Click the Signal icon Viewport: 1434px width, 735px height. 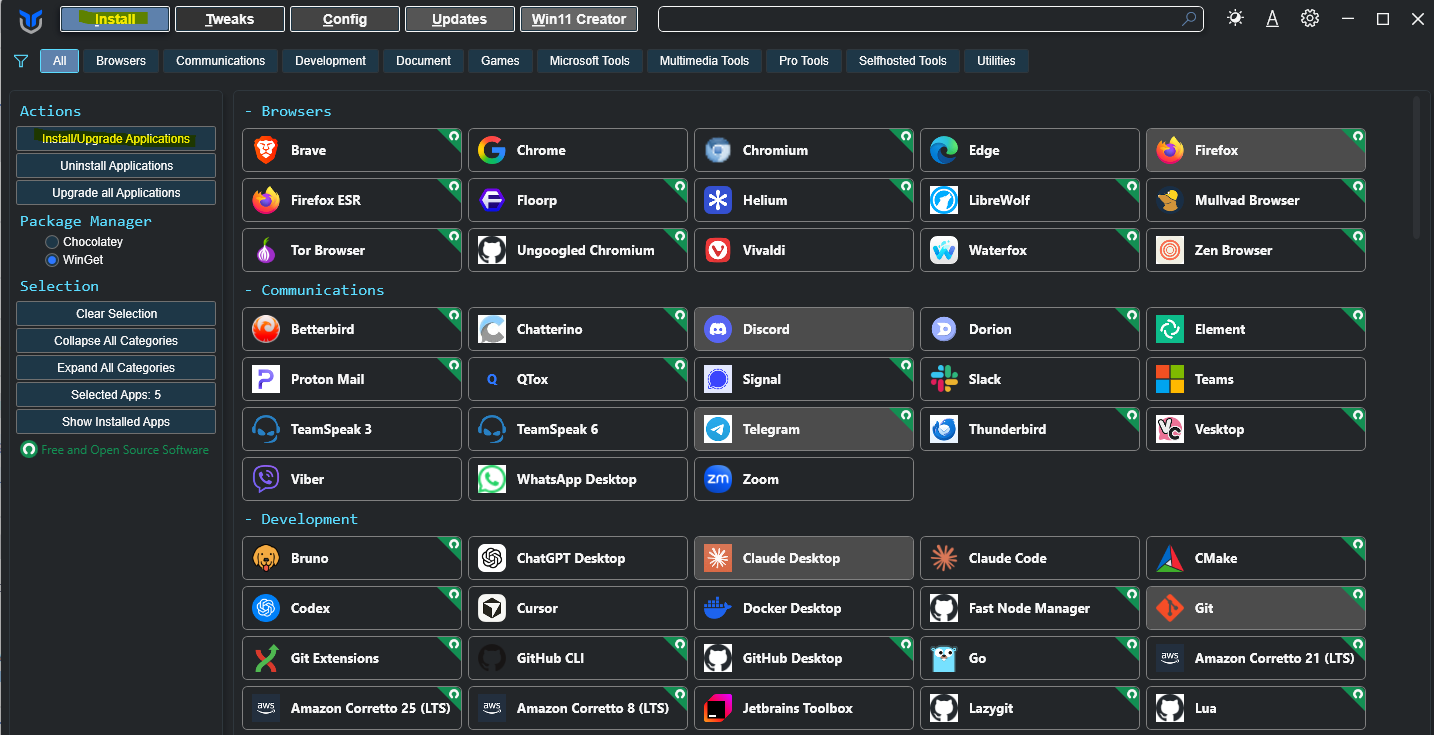[x=718, y=379]
